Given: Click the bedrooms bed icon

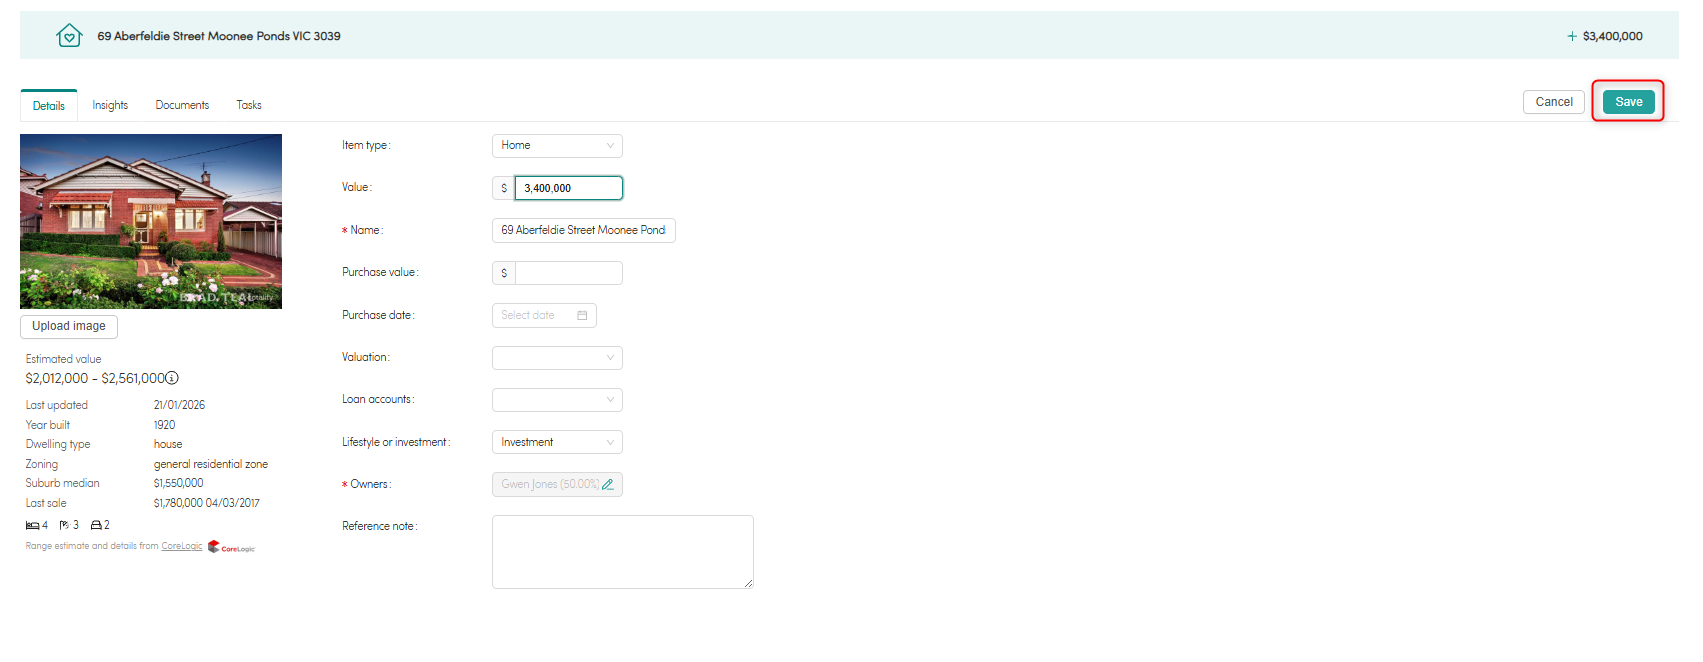Looking at the screenshot, I should pyautogui.click(x=32, y=525).
